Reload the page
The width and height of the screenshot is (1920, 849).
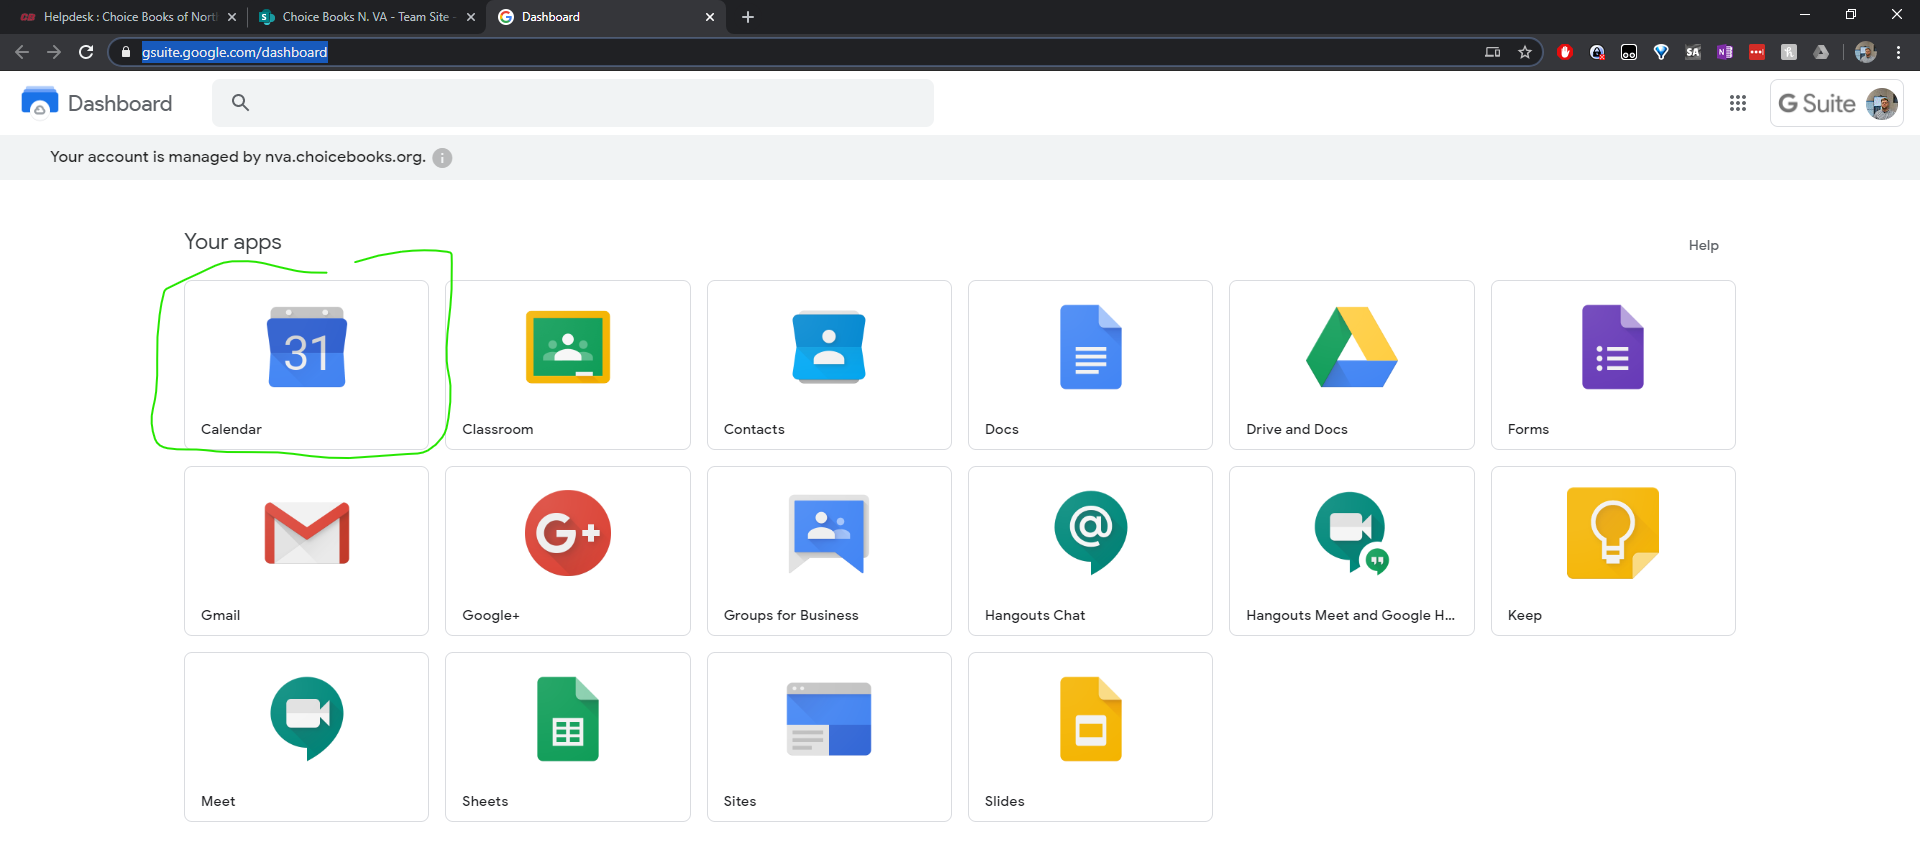click(86, 52)
